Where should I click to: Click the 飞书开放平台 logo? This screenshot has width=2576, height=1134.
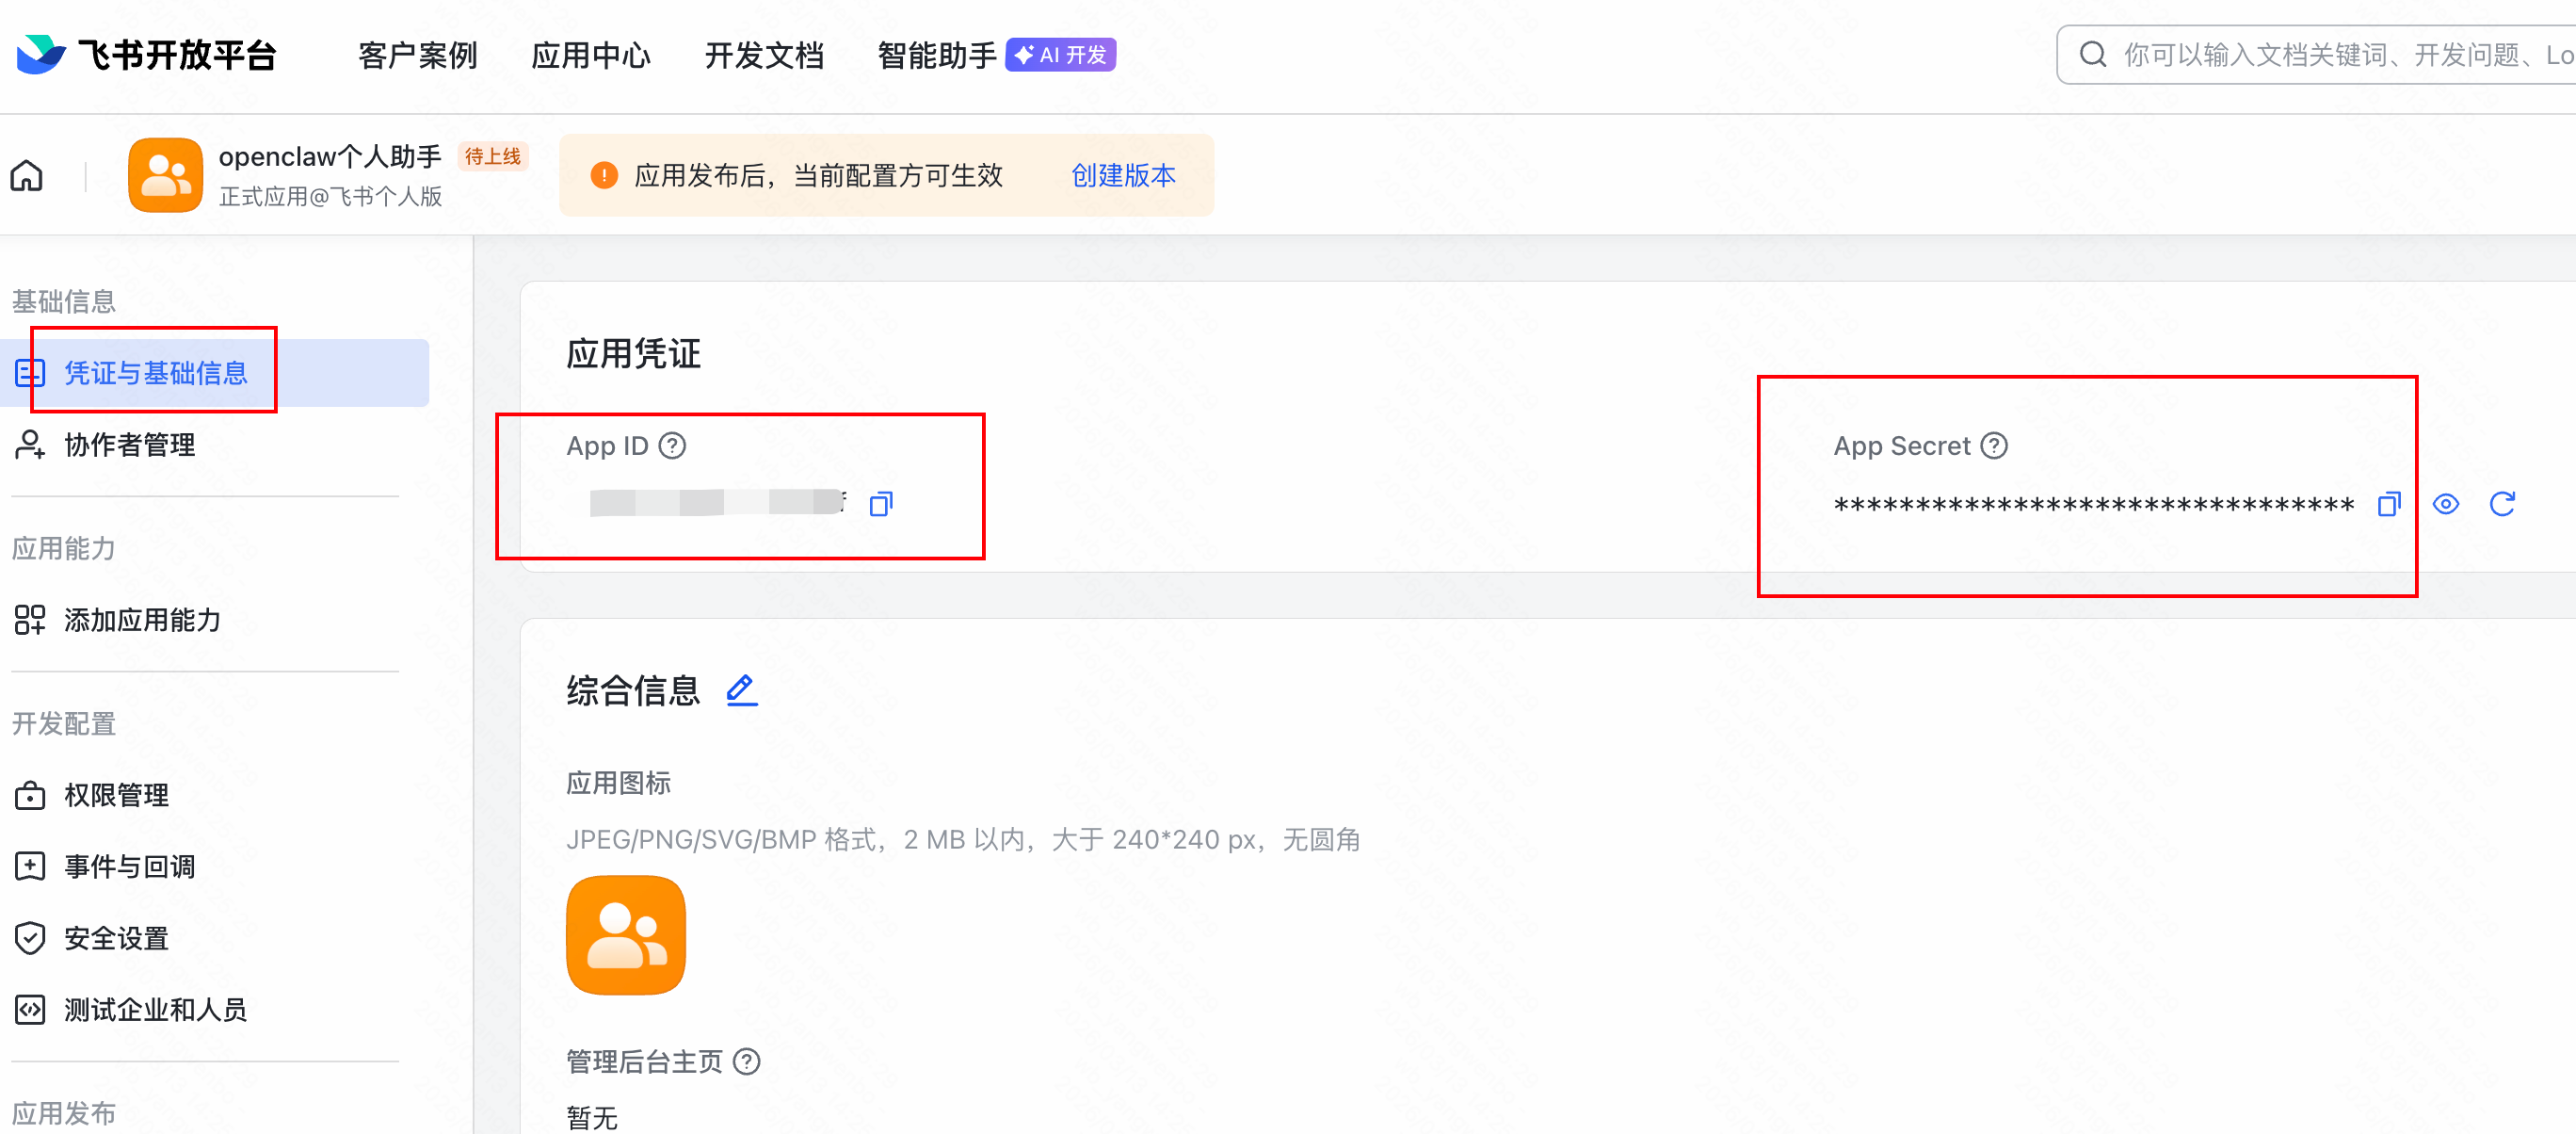pos(147,55)
